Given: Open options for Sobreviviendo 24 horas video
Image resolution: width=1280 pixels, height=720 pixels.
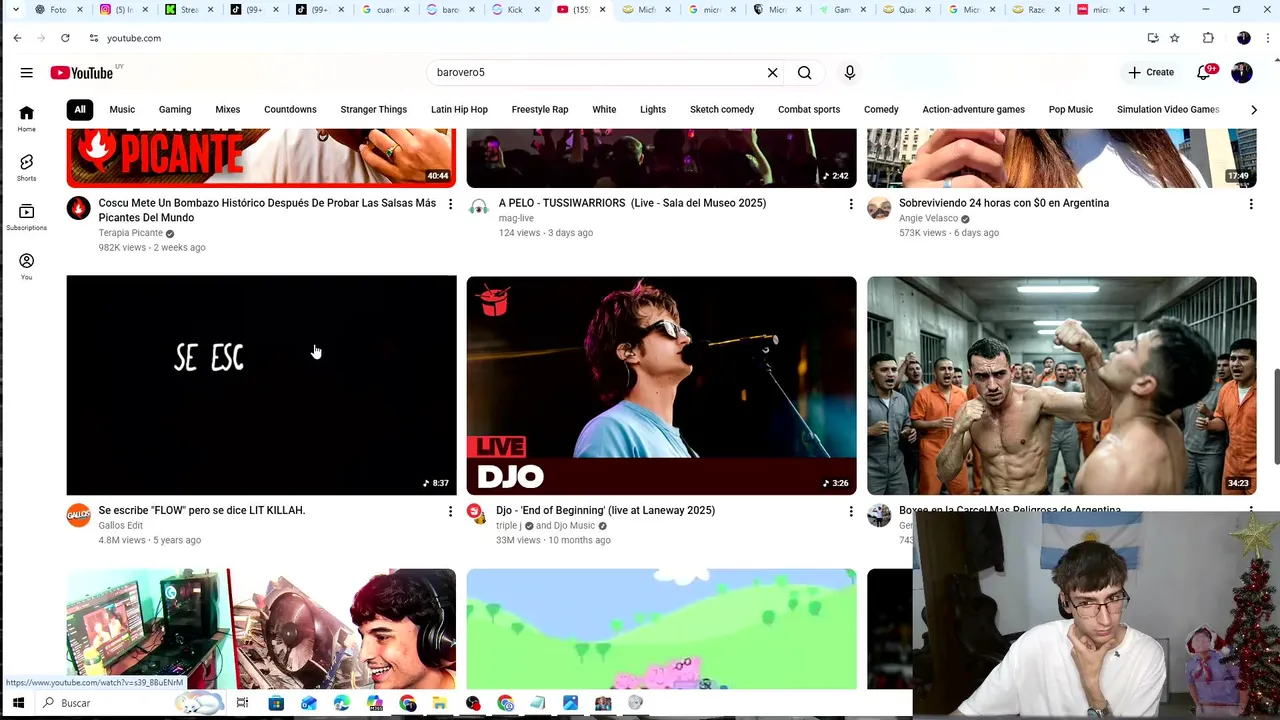Looking at the screenshot, I should coord(1251,204).
